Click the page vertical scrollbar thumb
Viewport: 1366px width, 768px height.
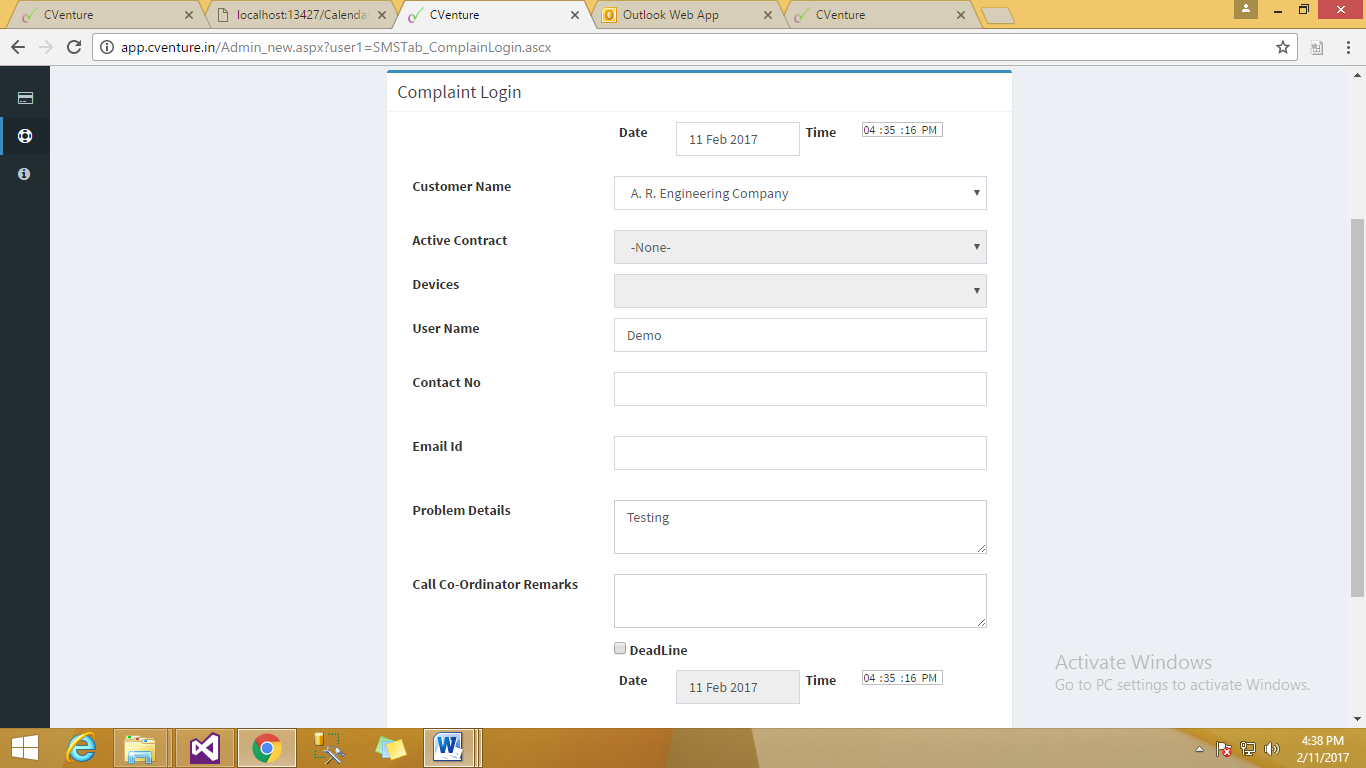pyautogui.click(x=1357, y=407)
